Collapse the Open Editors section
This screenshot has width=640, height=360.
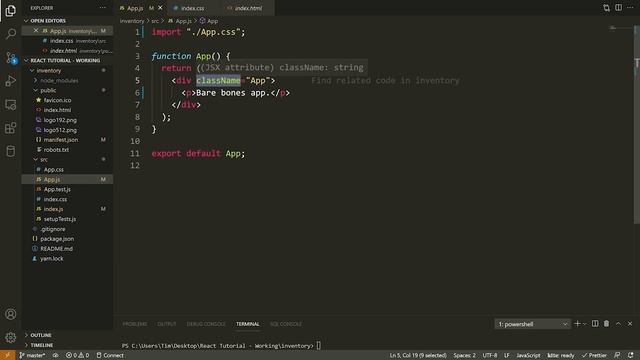pos(67,20)
